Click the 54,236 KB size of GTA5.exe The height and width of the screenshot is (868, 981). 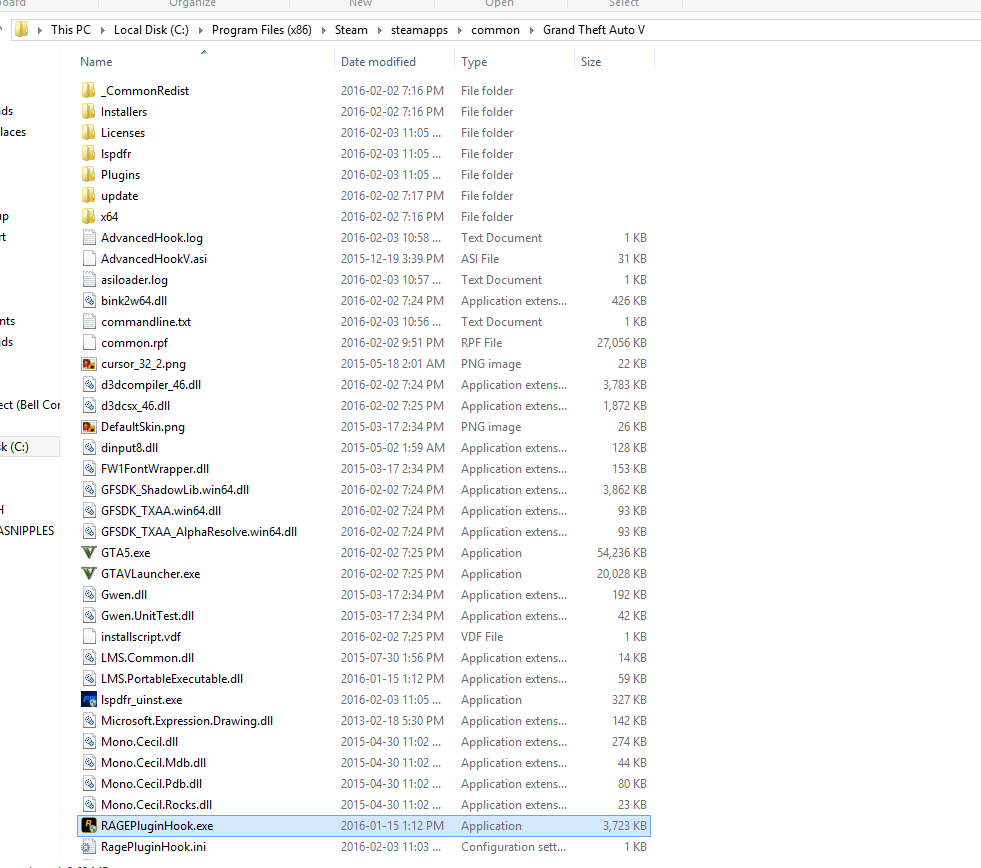(x=621, y=553)
